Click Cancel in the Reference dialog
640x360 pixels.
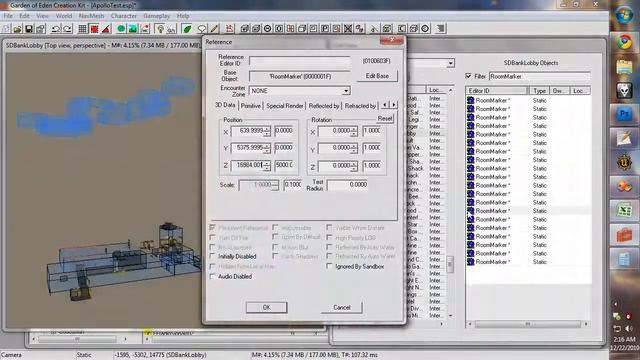342,307
